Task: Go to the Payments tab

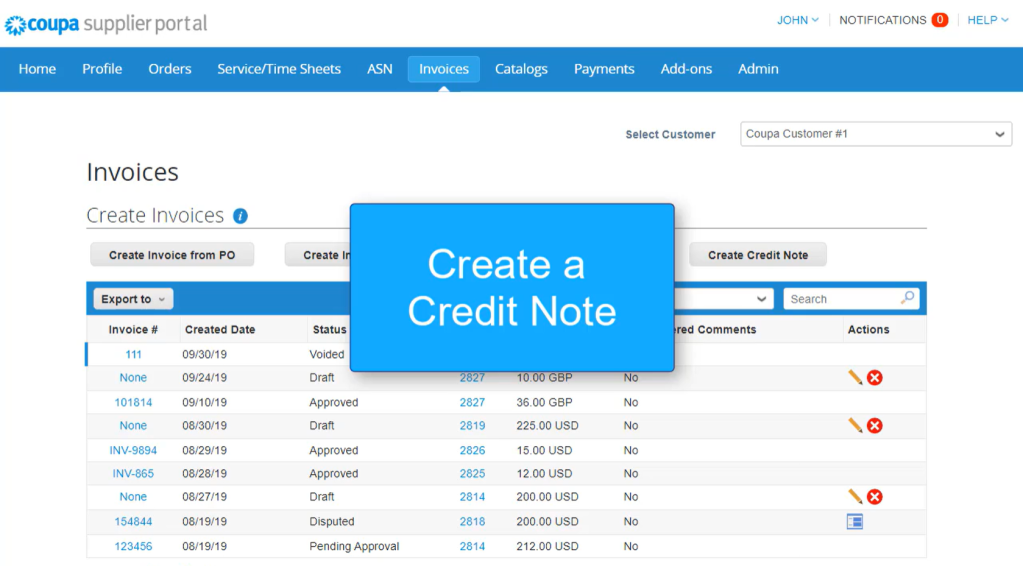Action: click(x=604, y=68)
